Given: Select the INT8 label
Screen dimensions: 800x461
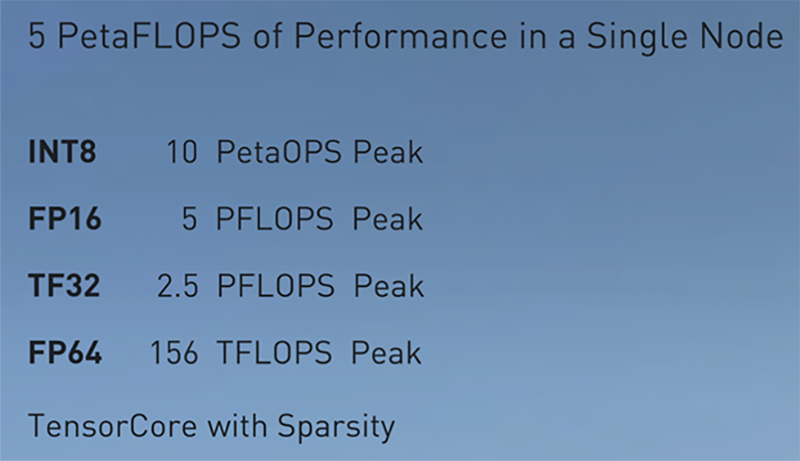Looking at the screenshot, I should click(63, 153).
